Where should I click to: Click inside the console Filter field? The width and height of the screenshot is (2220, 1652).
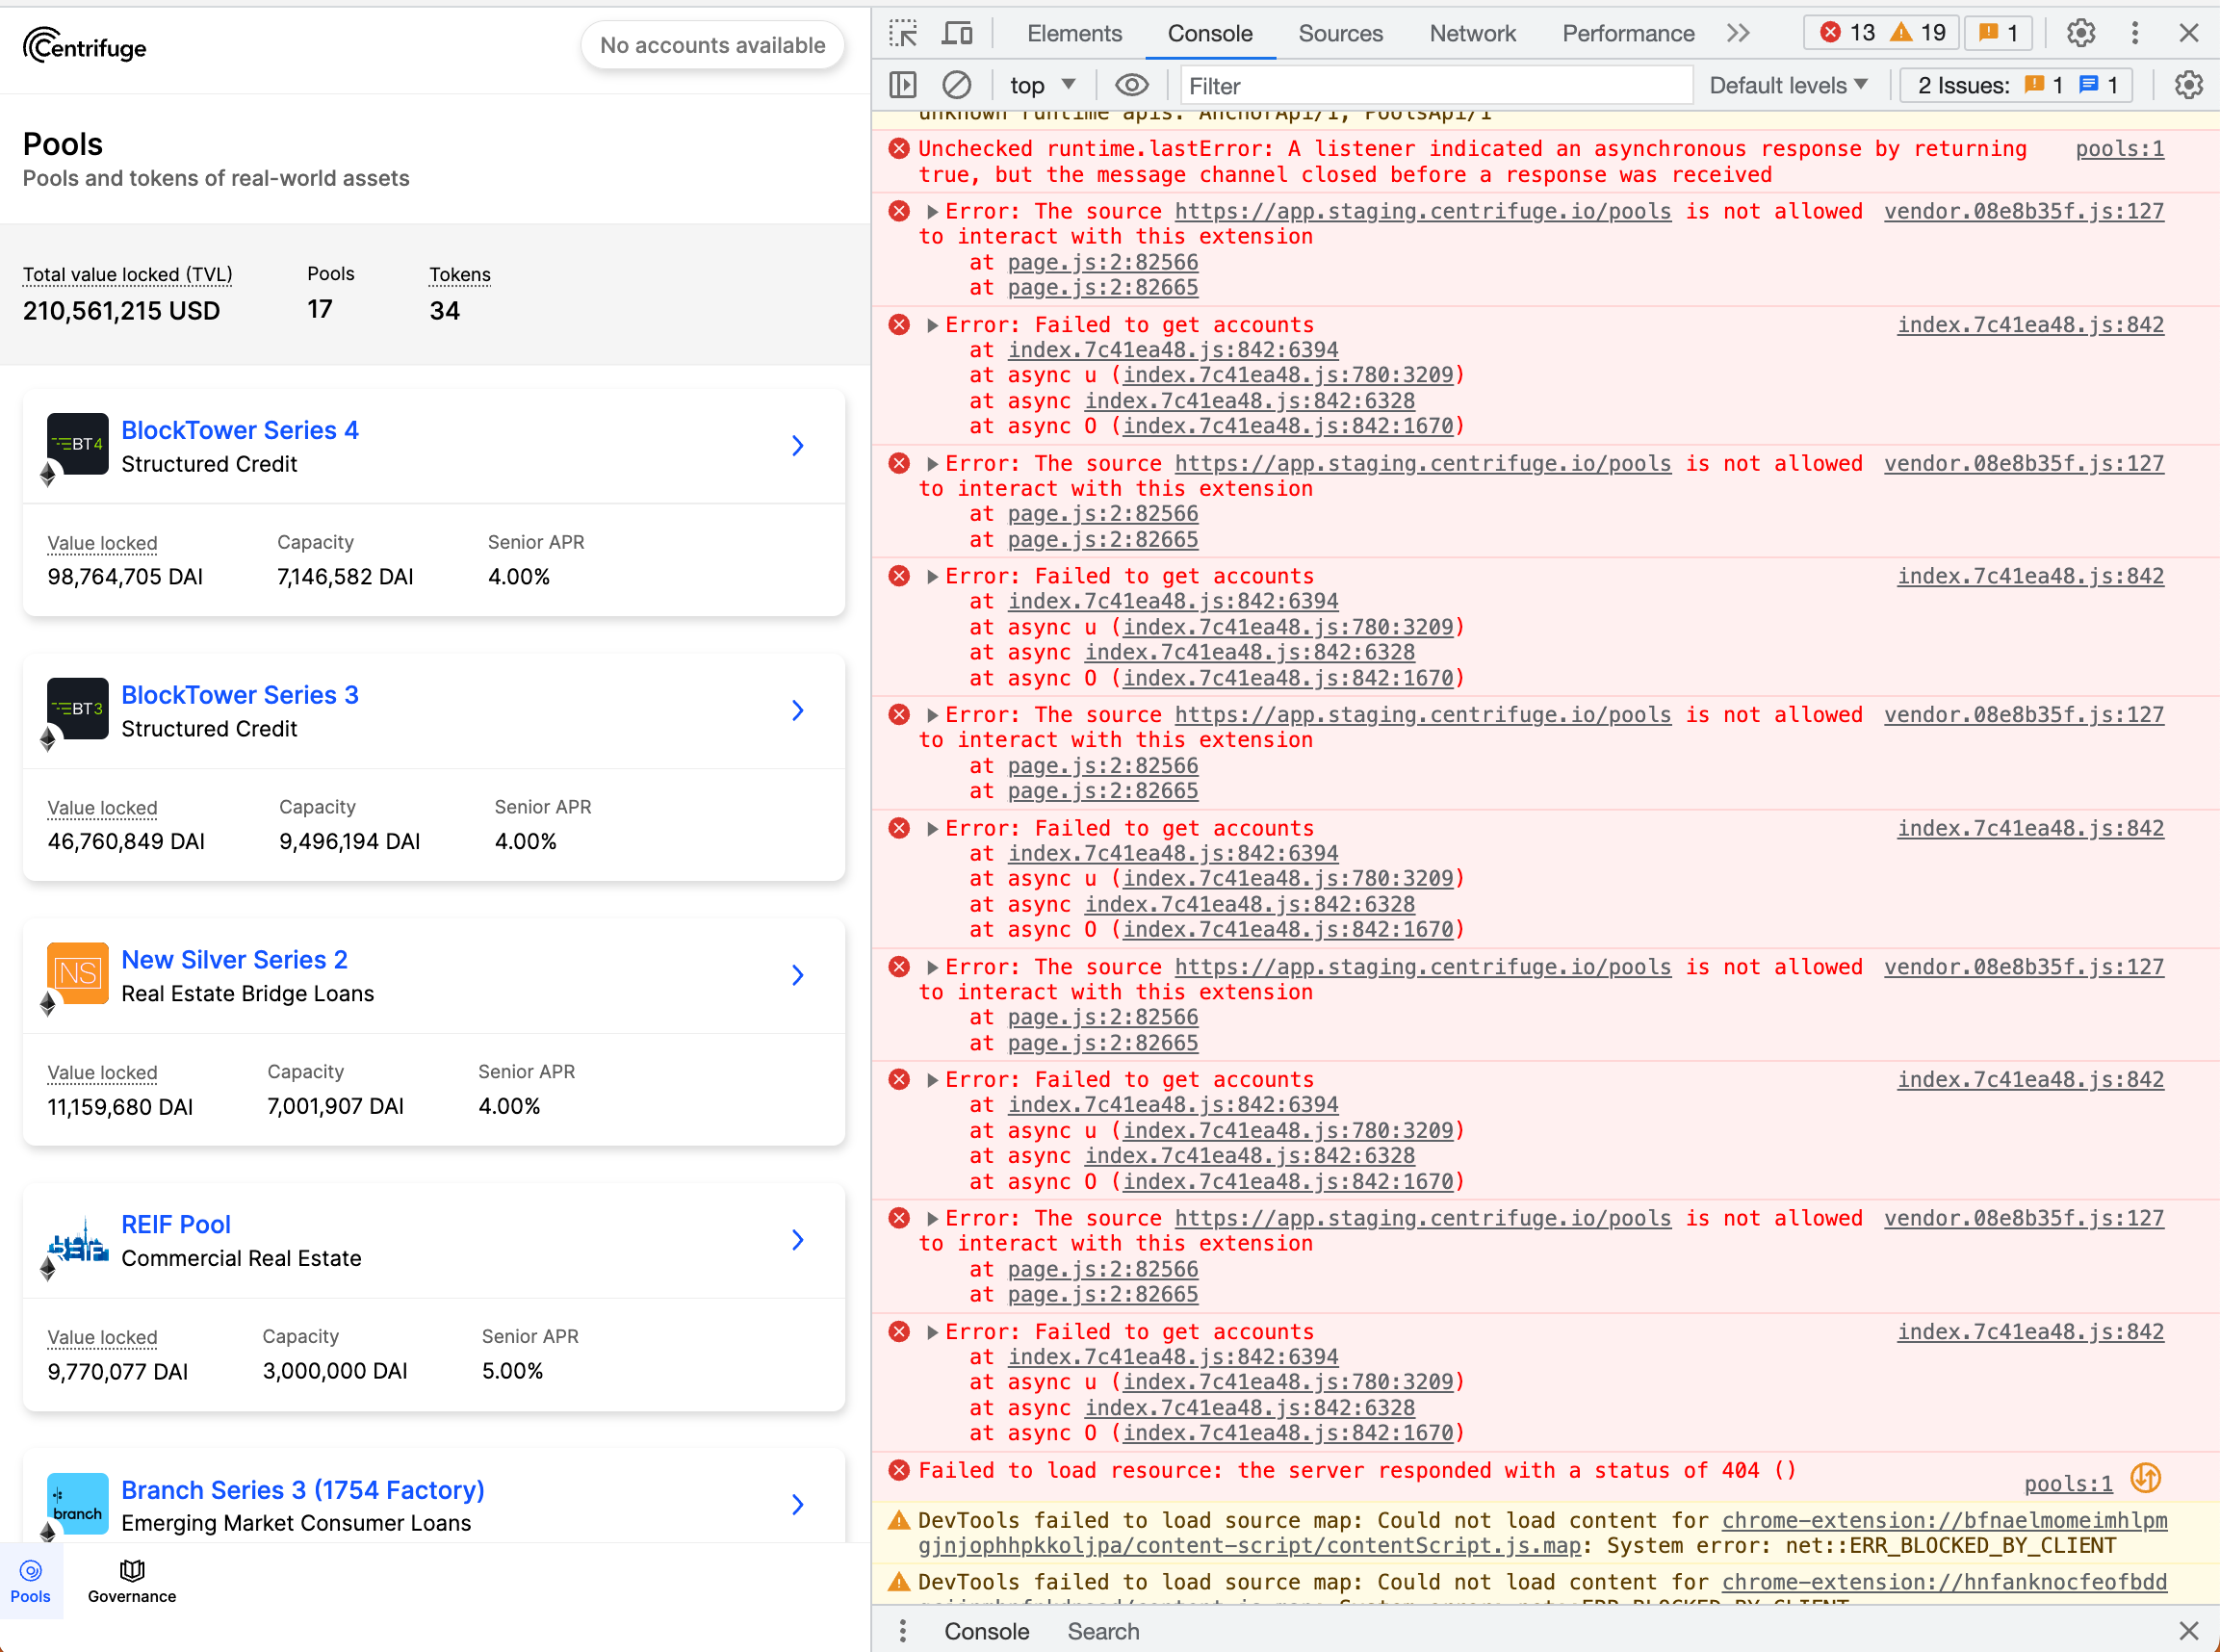[1435, 85]
